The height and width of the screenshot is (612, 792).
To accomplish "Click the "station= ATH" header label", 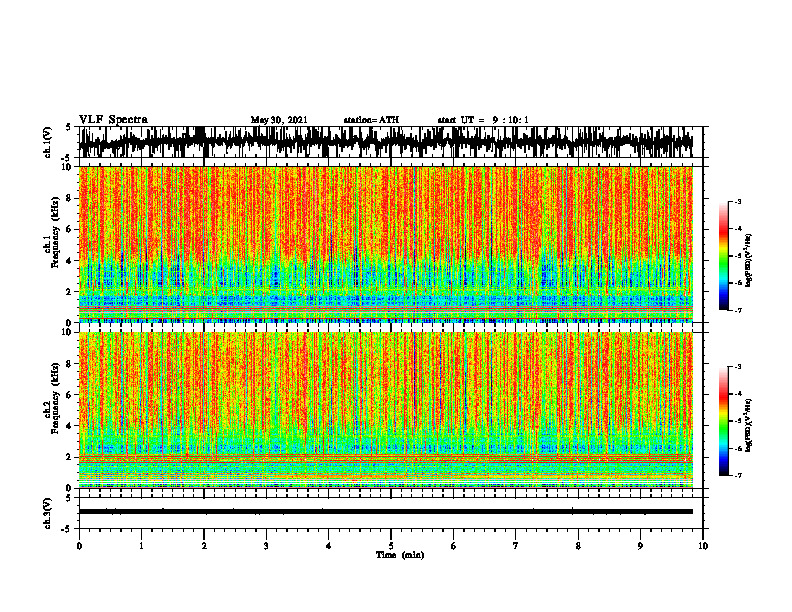I will click(x=371, y=120).
